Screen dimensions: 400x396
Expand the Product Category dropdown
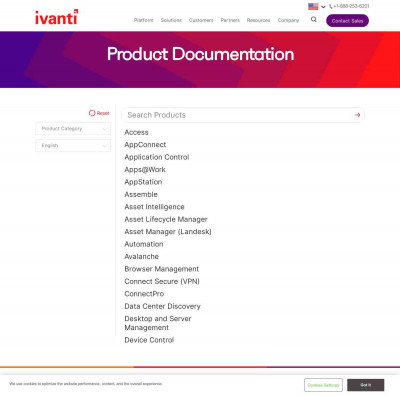[x=73, y=129]
